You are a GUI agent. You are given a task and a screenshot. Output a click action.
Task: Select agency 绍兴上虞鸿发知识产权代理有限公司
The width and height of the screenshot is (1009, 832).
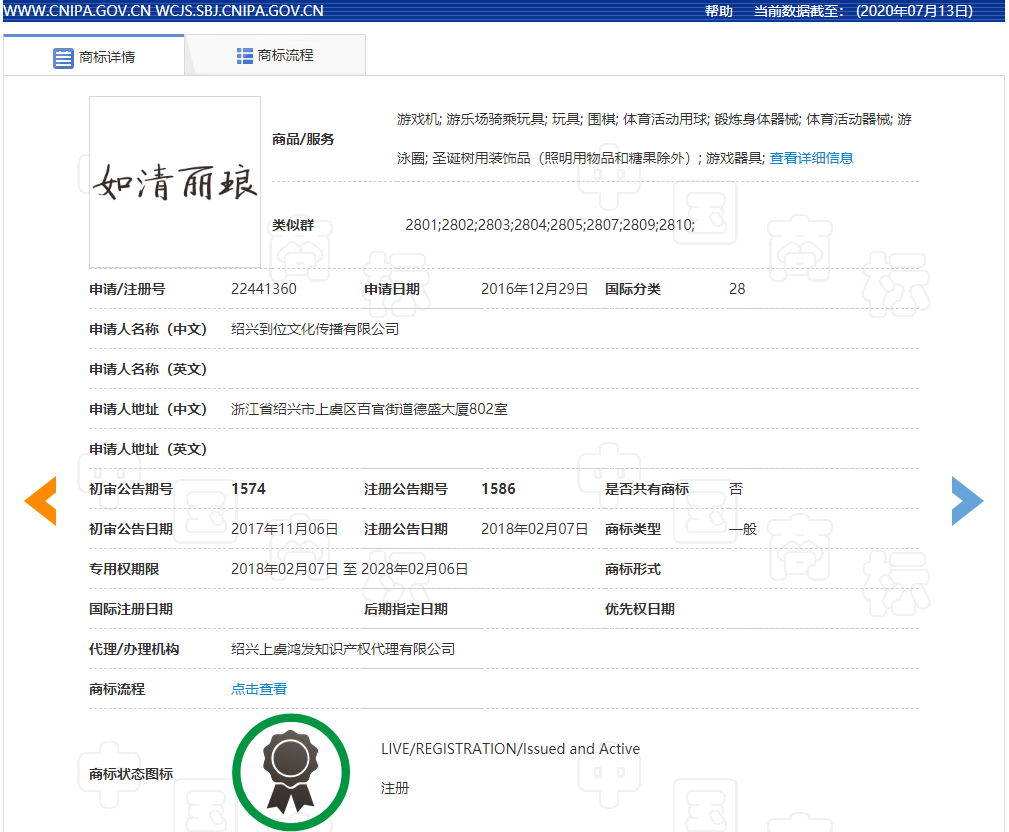tap(343, 649)
